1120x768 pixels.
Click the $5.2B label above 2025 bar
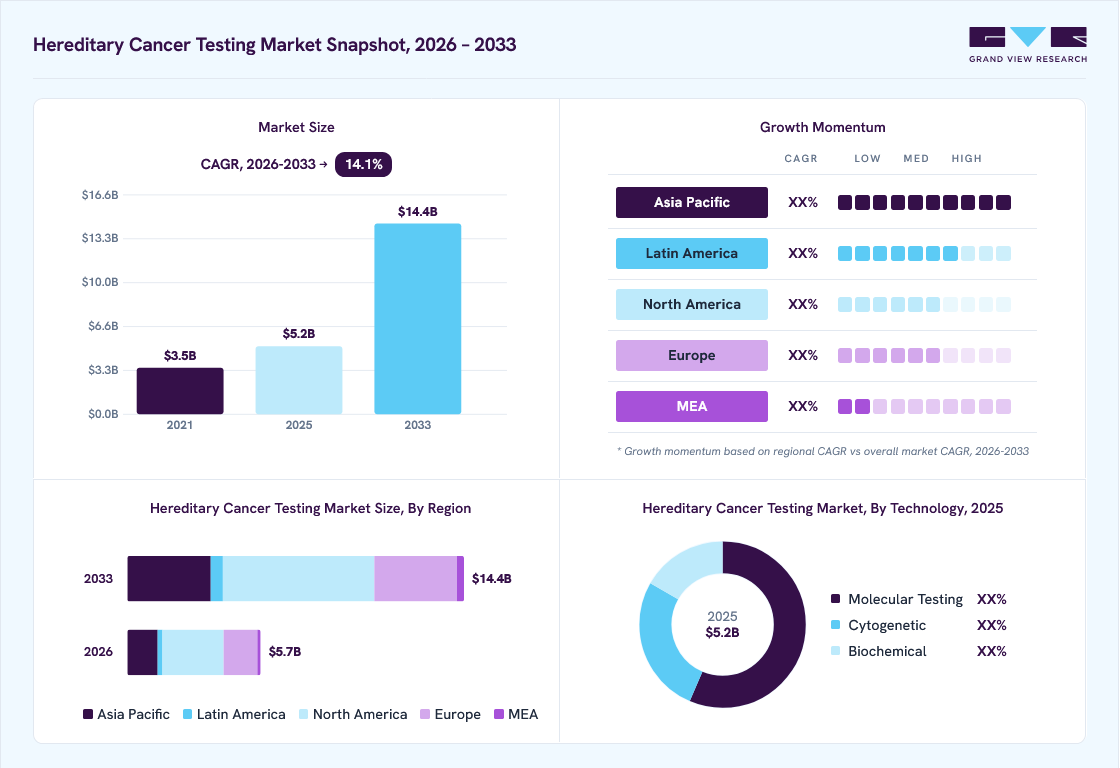pos(299,334)
